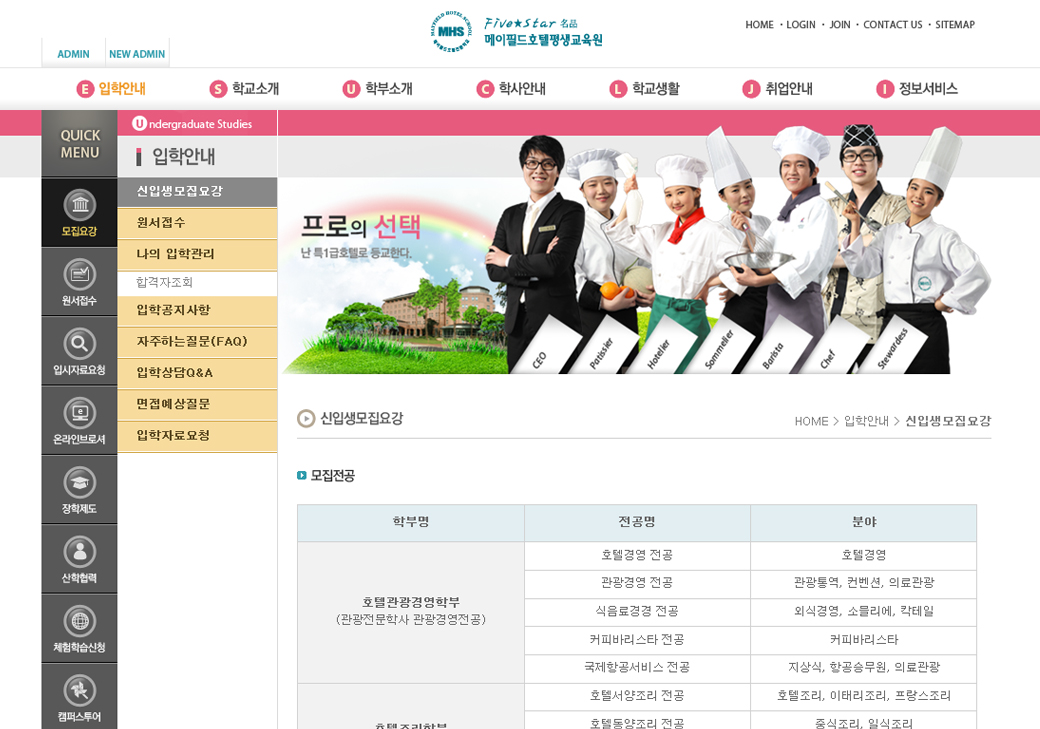Click 입학안내 in the breadcrumb
This screenshot has height=729, width=1040.
[866, 421]
